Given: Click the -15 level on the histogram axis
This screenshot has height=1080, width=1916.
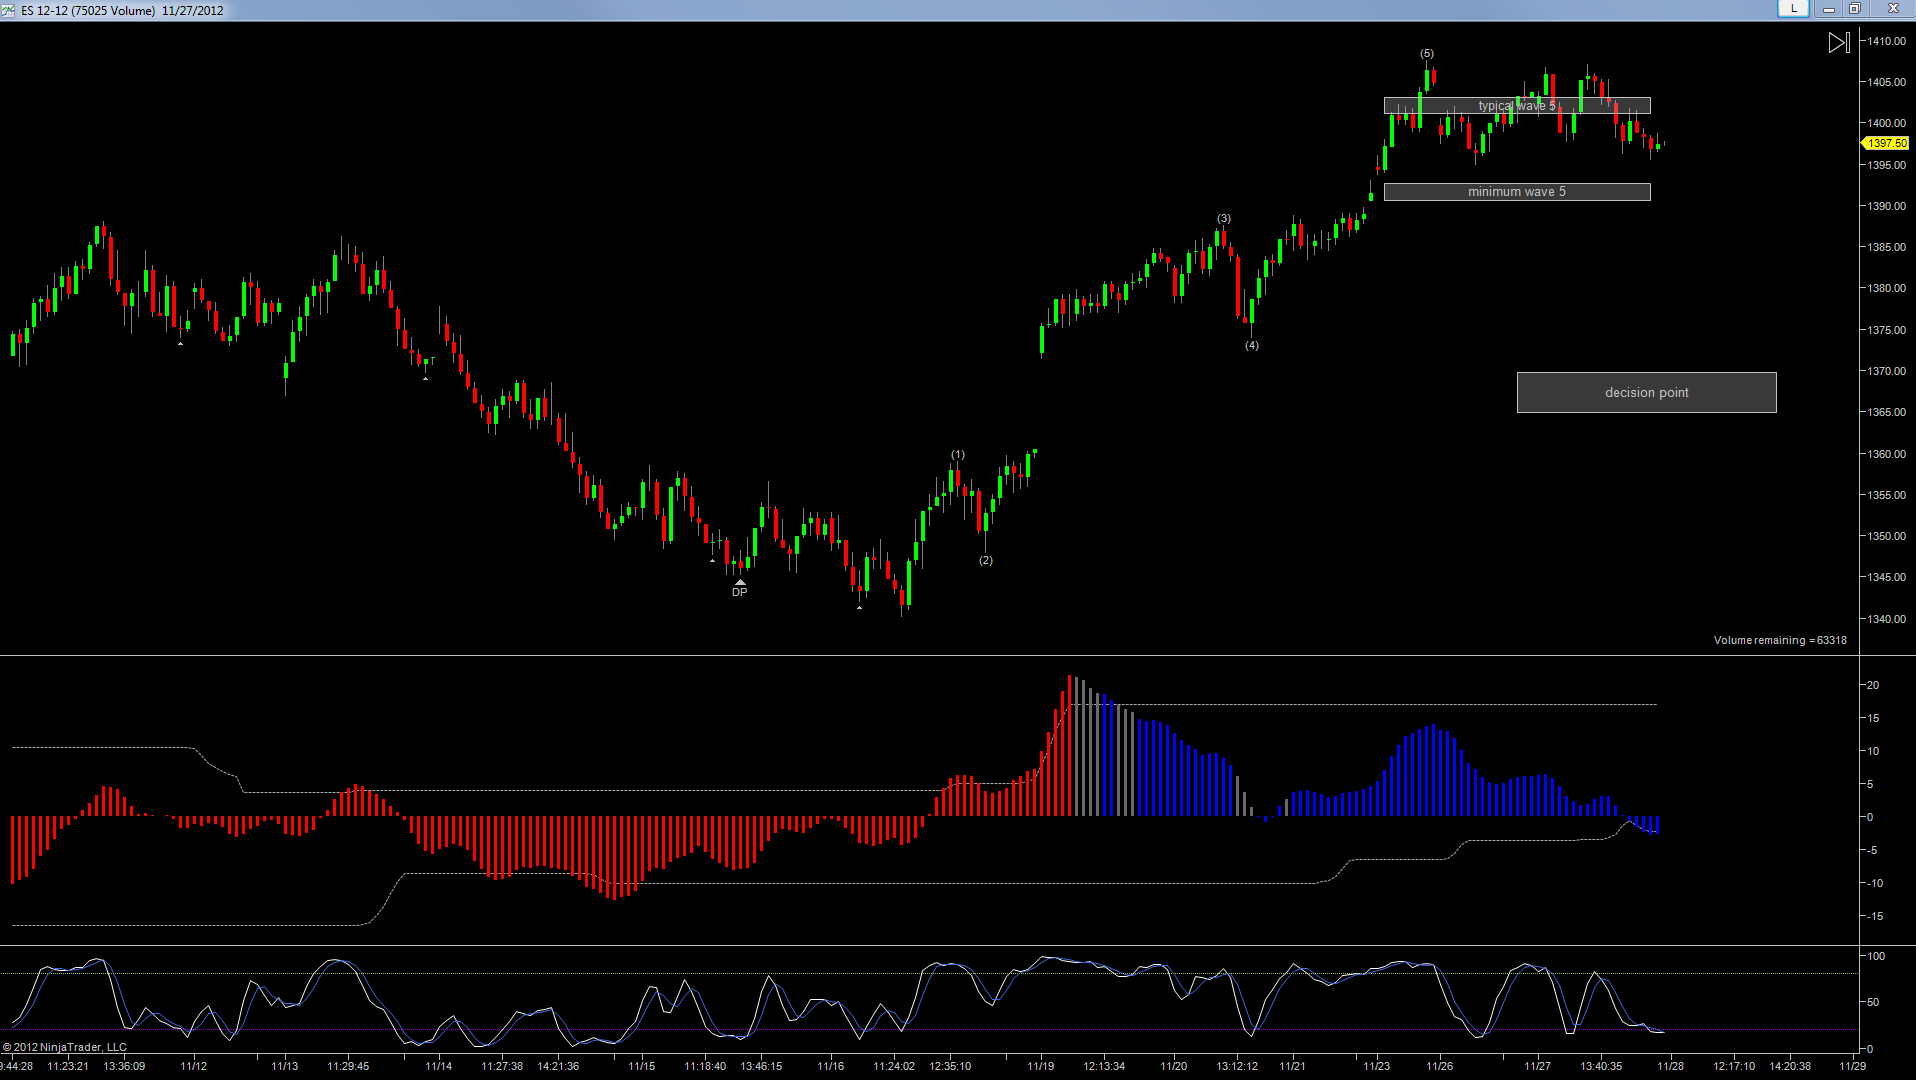Looking at the screenshot, I should [1874, 917].
